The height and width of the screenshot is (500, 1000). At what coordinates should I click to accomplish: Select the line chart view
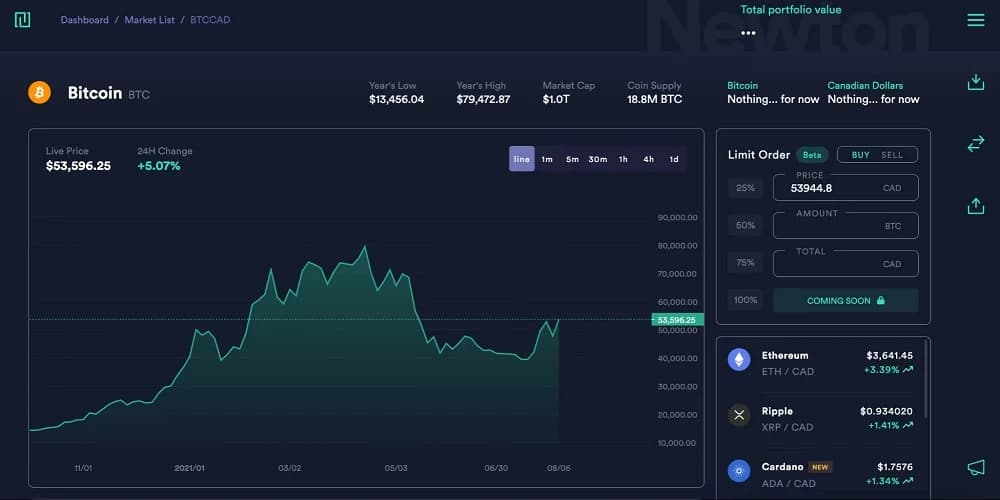pyautogui.click(x=522, y=159)
